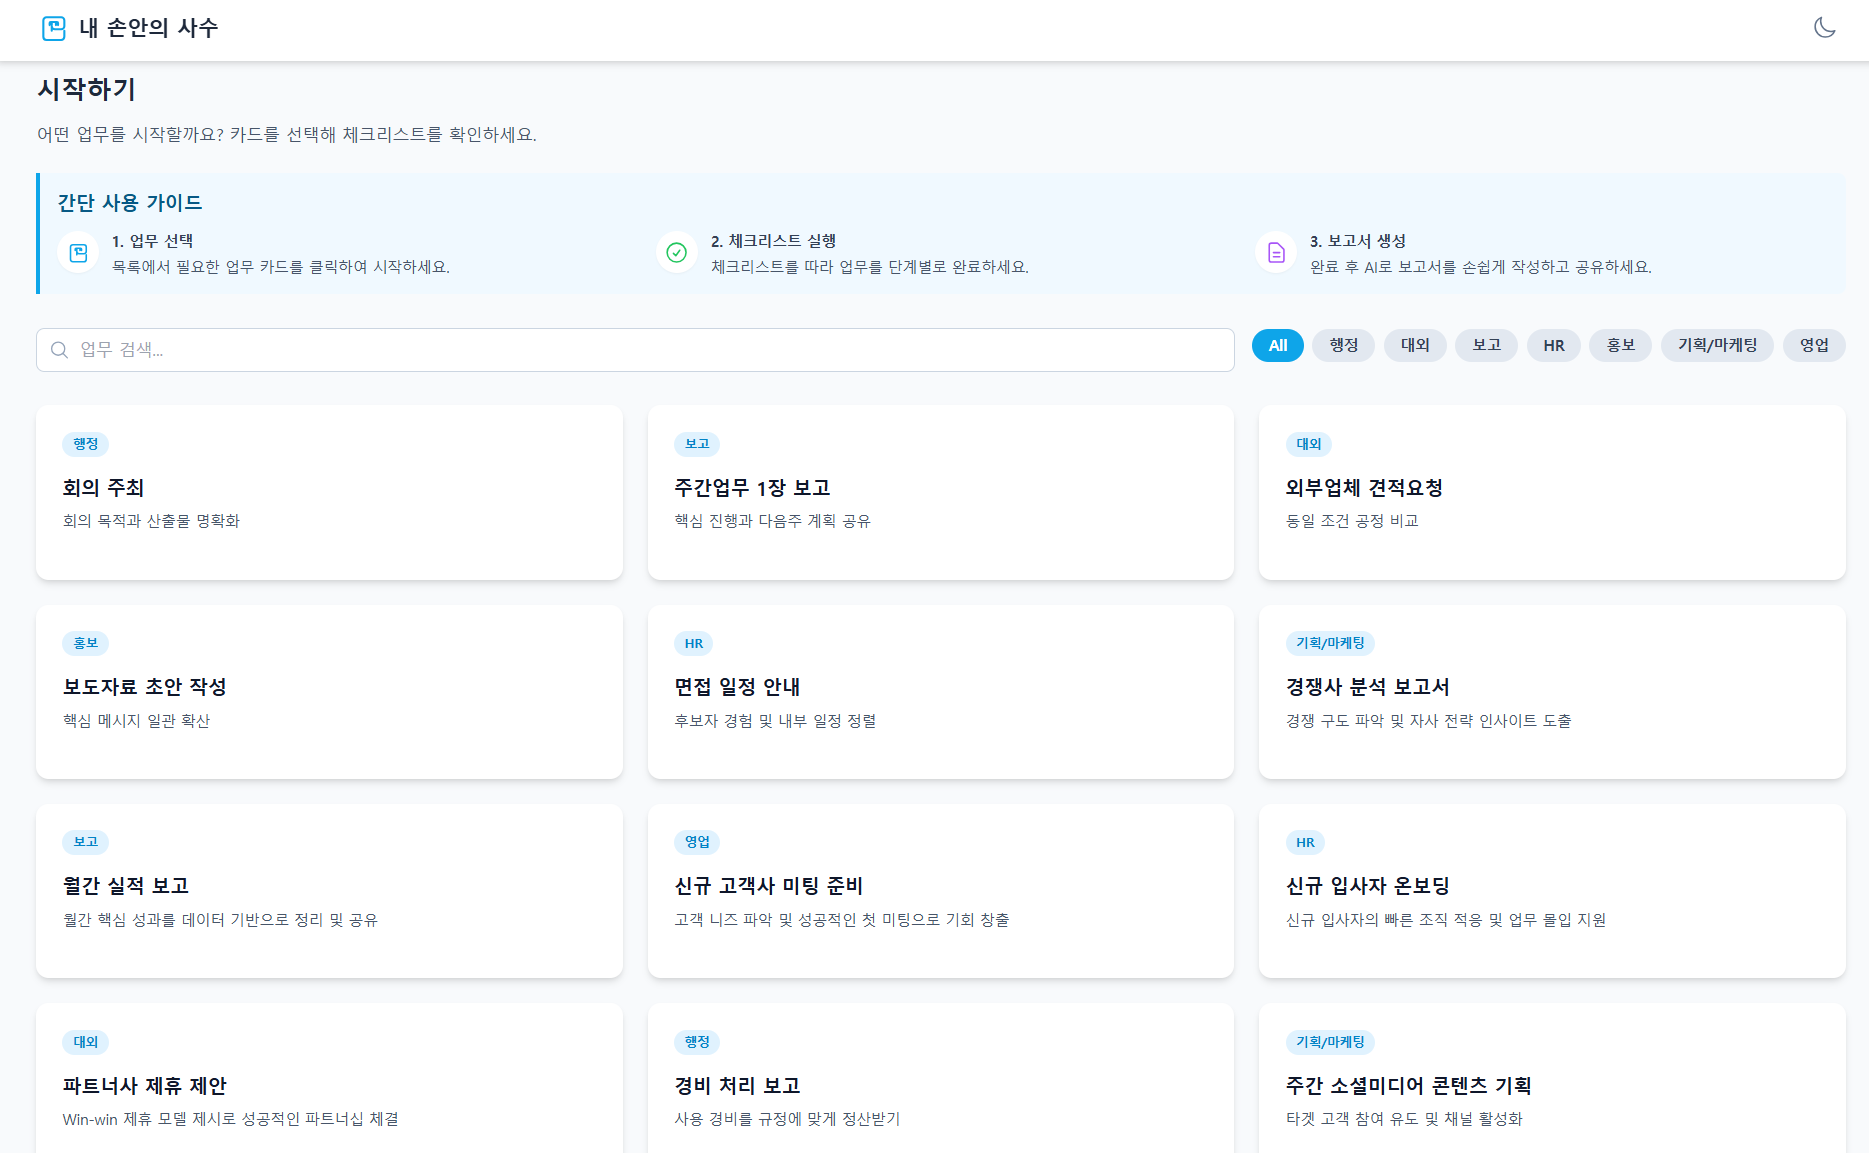Click 대외 tag on 외부업체 견적요청 card
Viewport: 1869px width, 1153px height.
(1309, 444)
